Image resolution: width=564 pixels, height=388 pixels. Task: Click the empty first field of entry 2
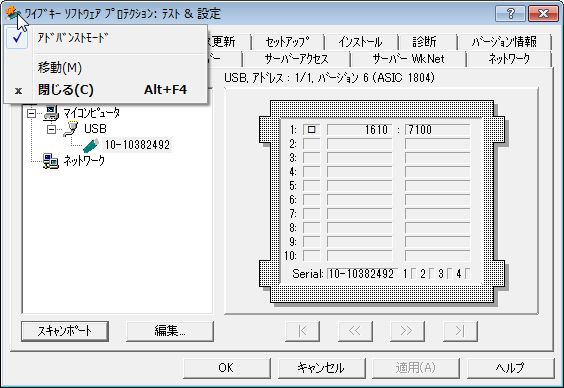[311, 144]
